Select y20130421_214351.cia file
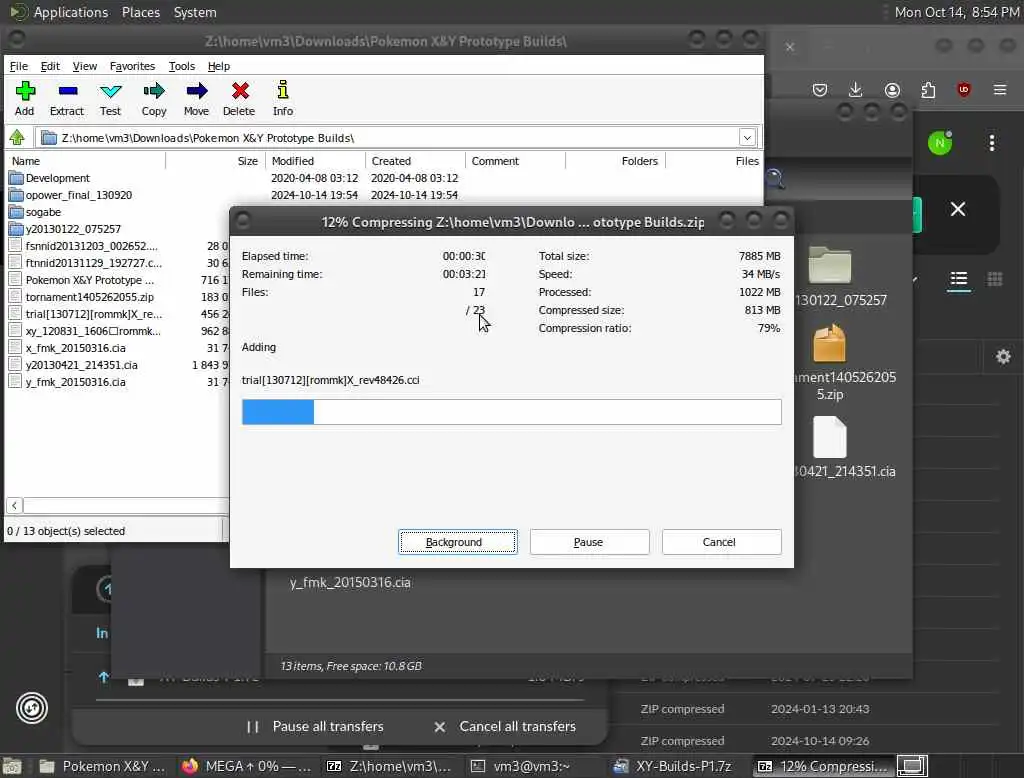The height and width of the screenshot is (778, 1024). click(x=82, y=365)
